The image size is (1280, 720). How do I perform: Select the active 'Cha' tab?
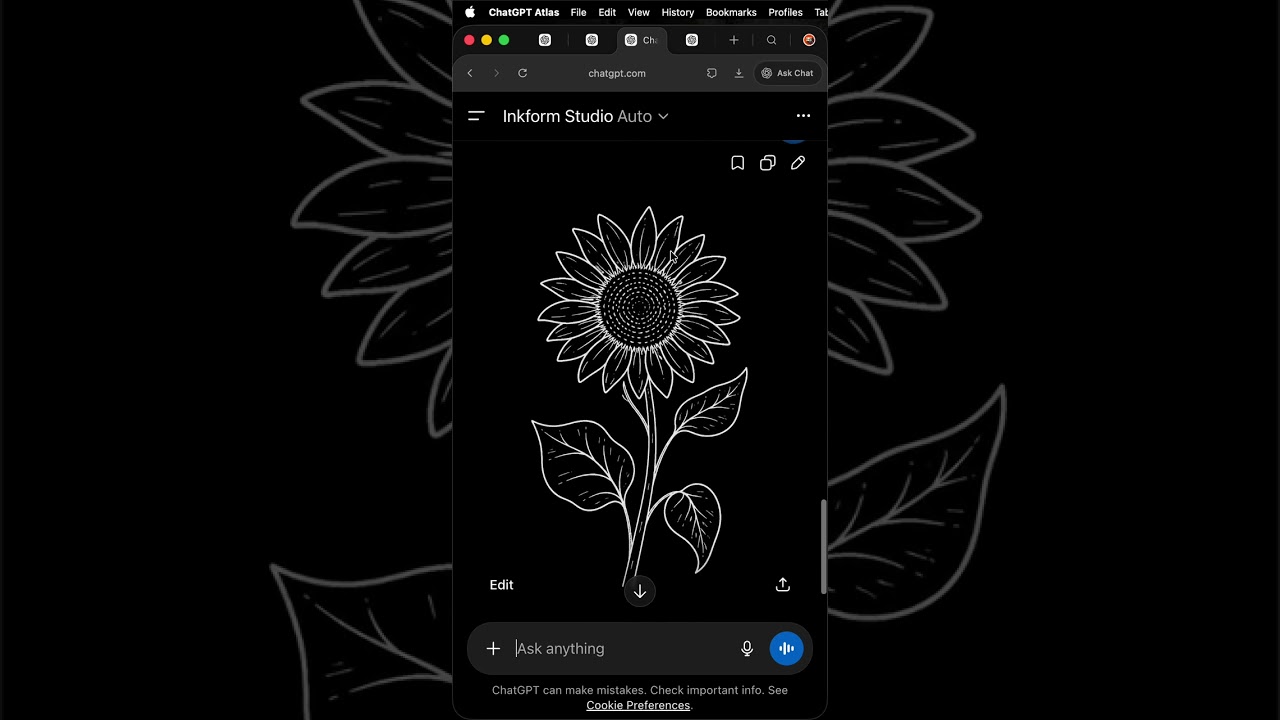tap(641, 40)
